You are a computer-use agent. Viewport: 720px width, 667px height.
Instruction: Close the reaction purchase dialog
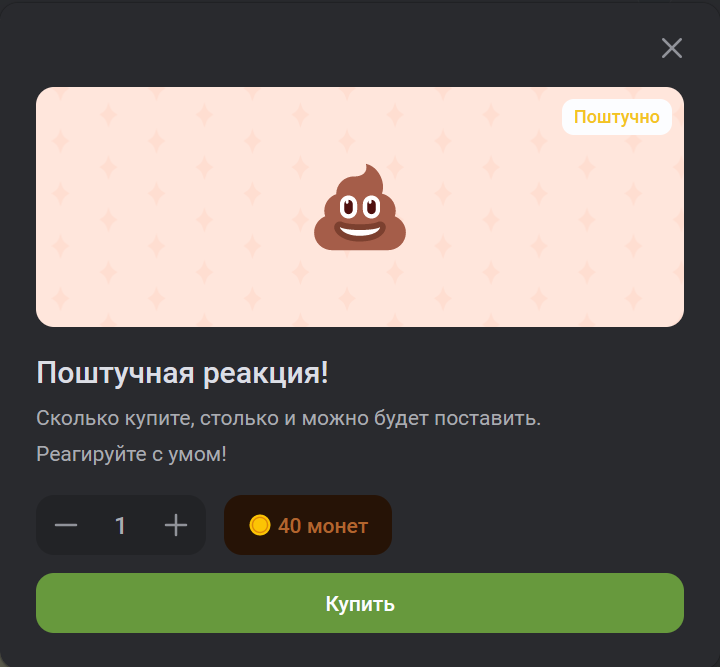click(x=671, y=48)
